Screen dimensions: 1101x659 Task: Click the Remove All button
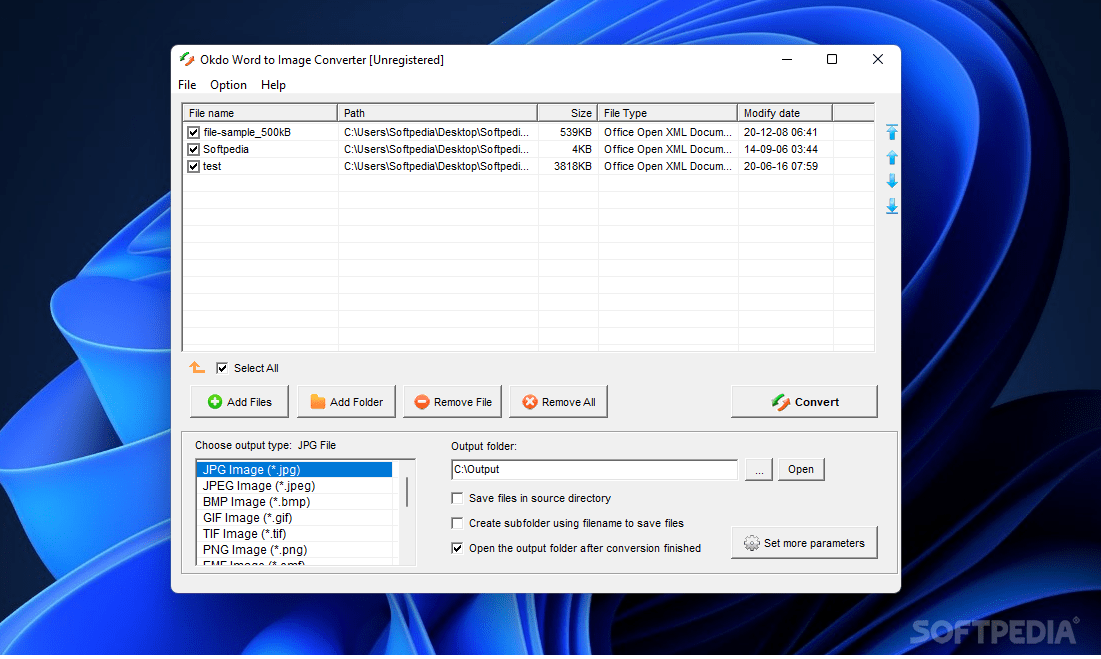558,402
